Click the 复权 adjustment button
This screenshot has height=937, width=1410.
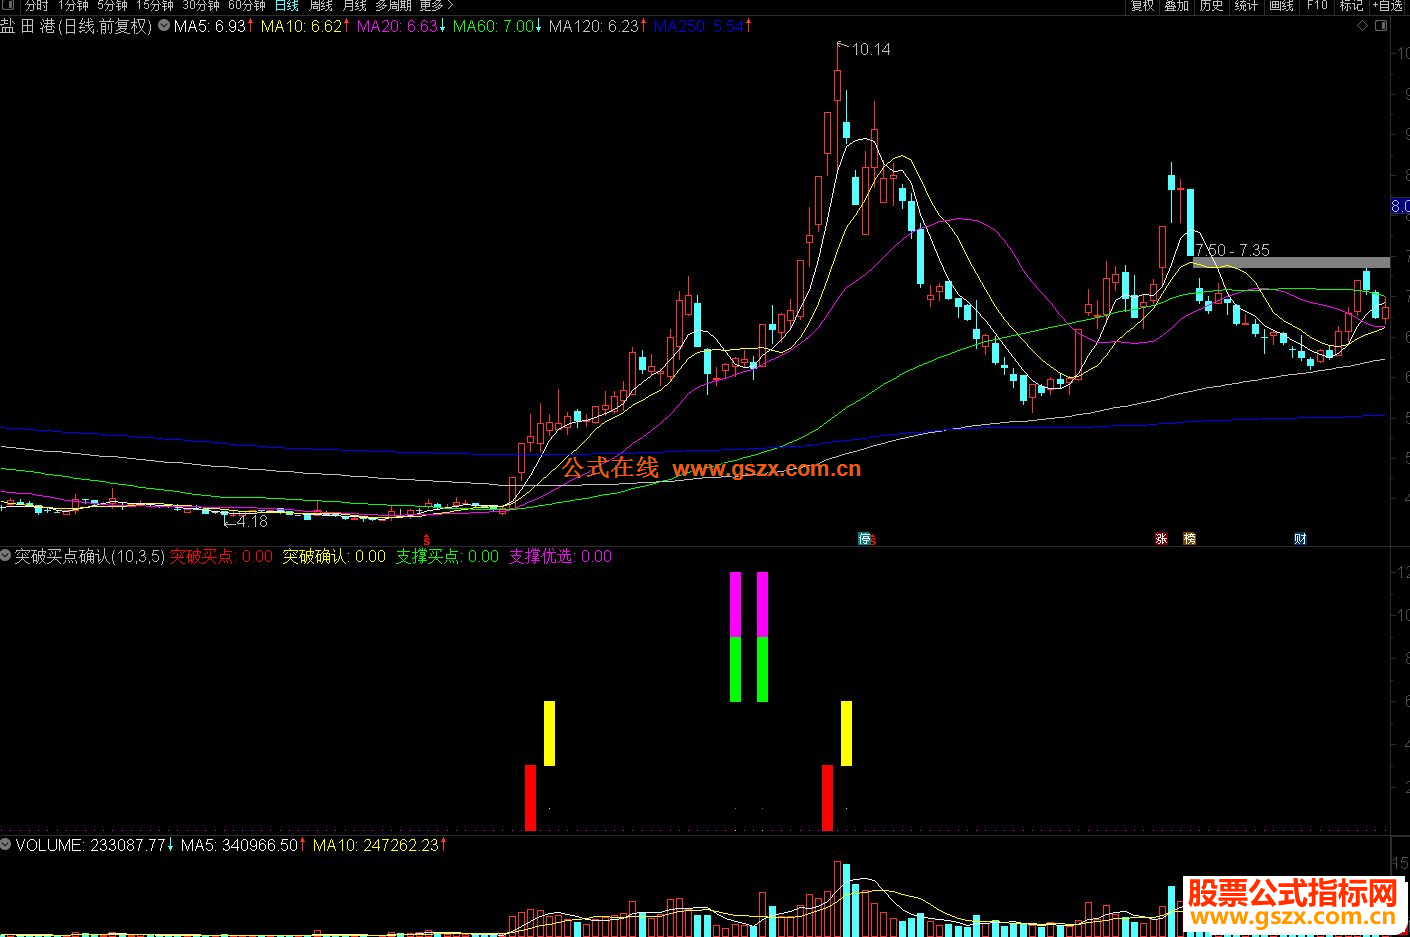point(1142,6)
